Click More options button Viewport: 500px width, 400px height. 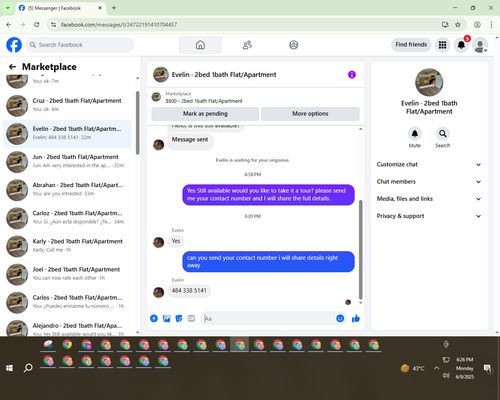(x=310, y=114)
